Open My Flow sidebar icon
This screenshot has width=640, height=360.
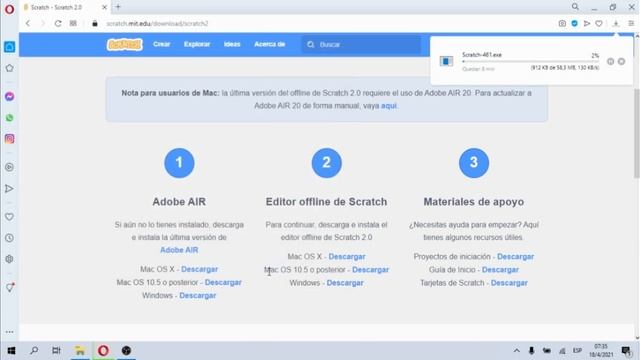pyautogui.click(x=9, y=189)
